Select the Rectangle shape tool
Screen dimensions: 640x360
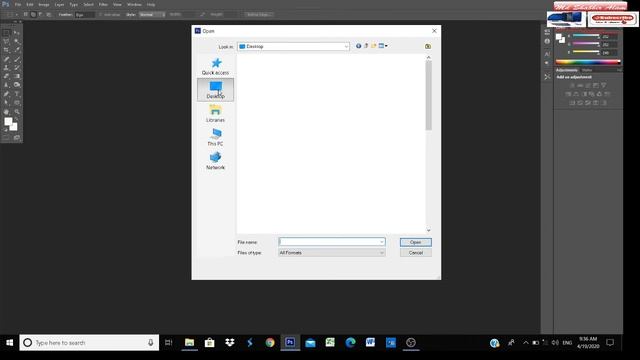(17, 102)
